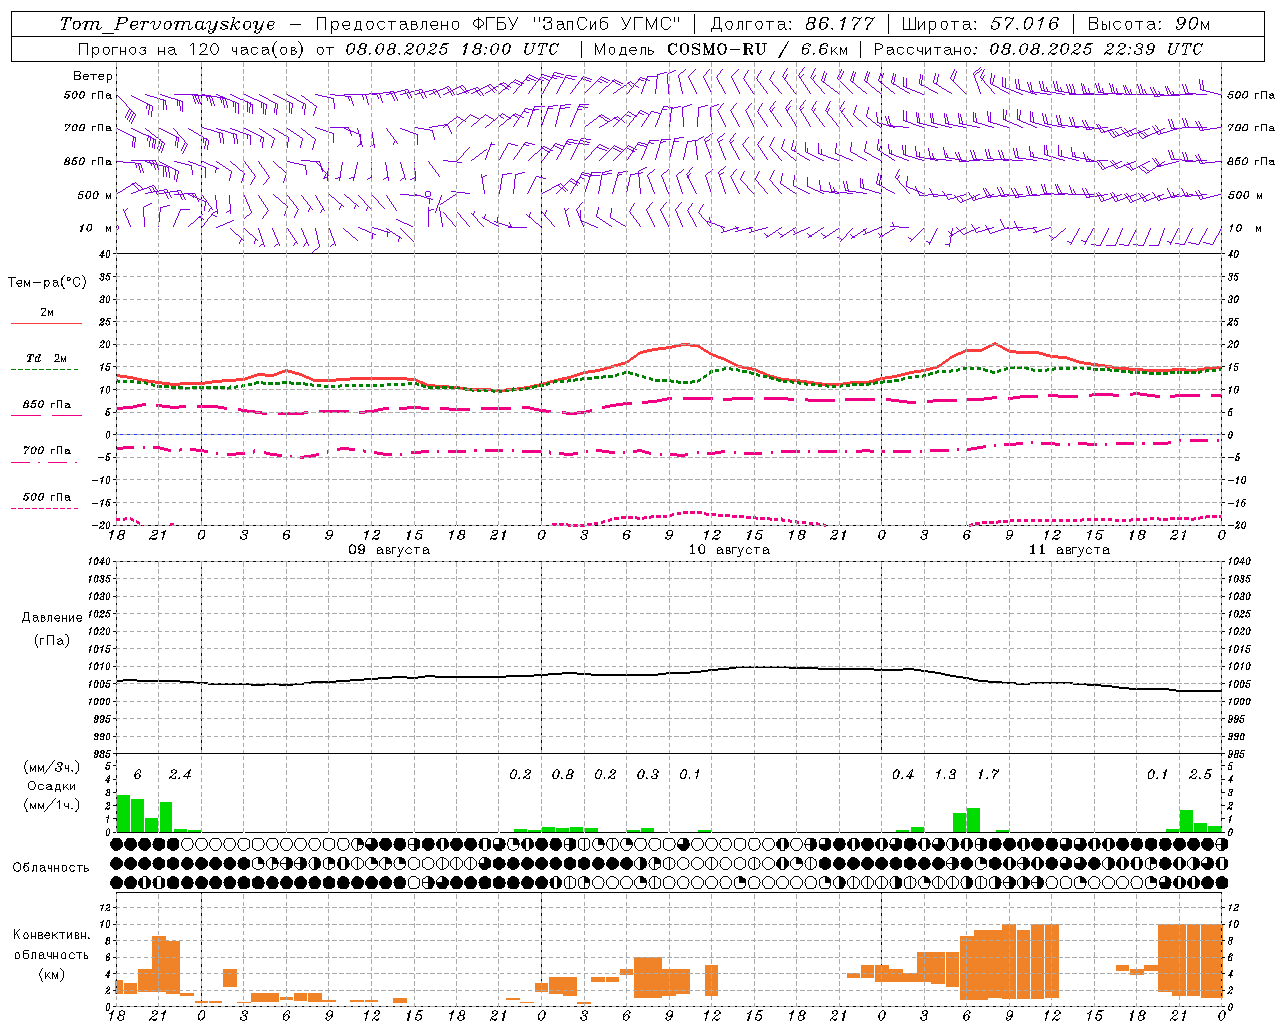
Task: Click the 500 м wind level label on left axis
Action: (95, 195)
